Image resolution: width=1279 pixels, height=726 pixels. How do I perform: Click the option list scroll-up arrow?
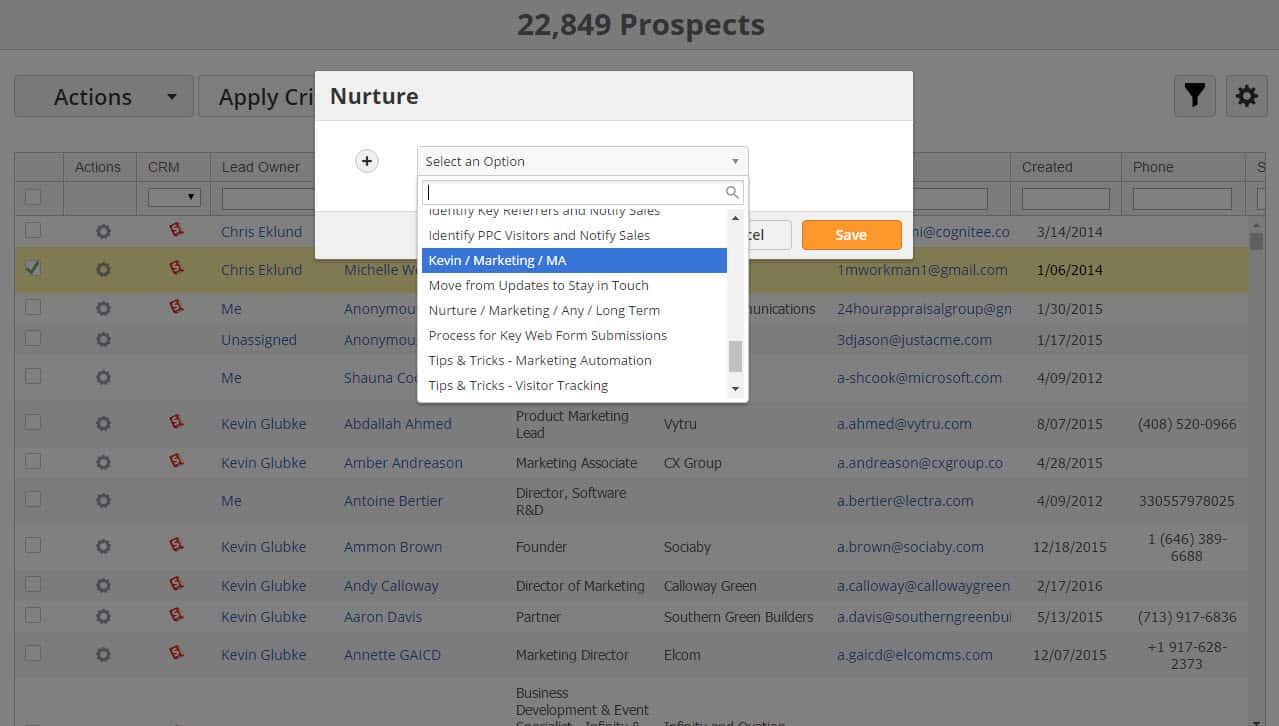pyautogui.click(x=736, y=218)
